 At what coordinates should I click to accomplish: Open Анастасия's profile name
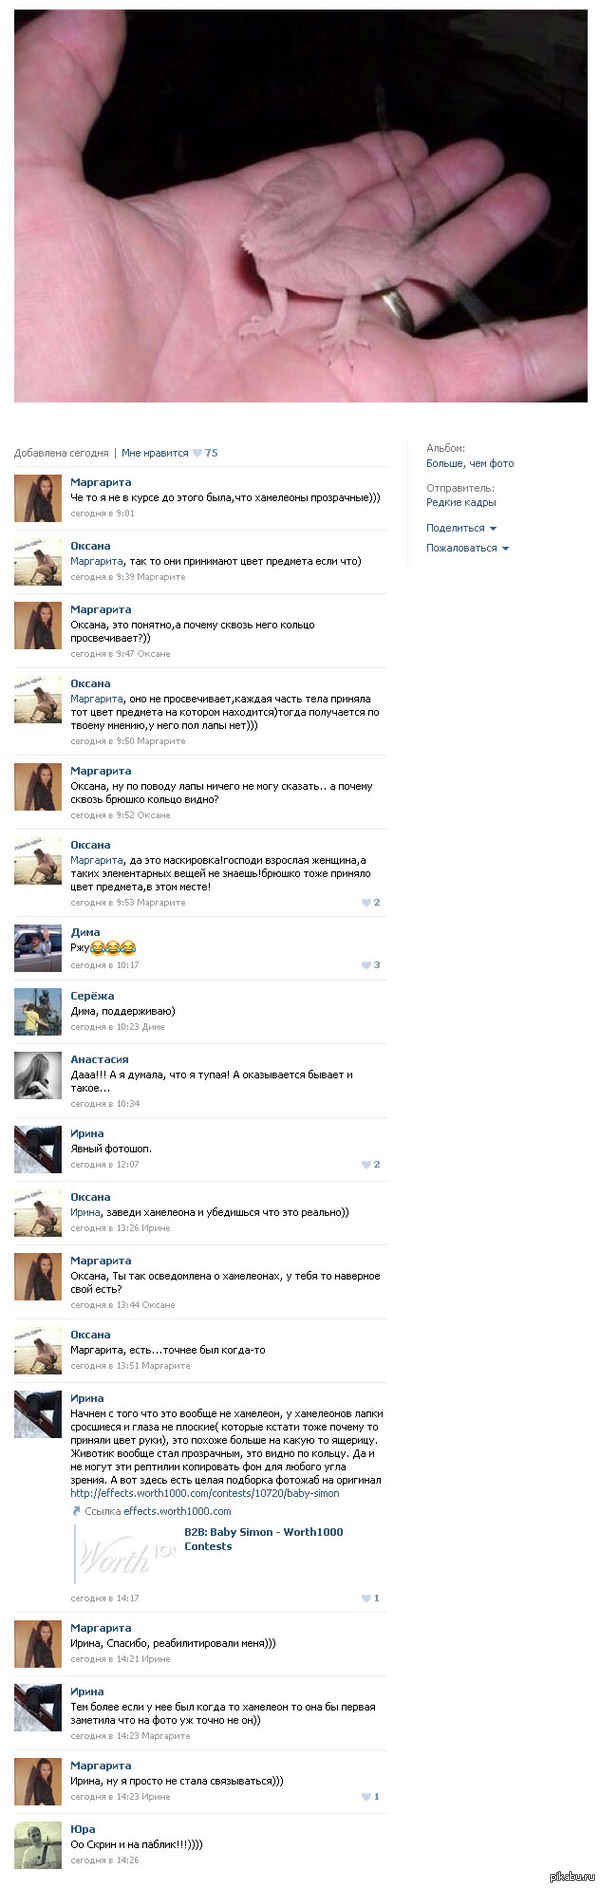point(99,1059)
